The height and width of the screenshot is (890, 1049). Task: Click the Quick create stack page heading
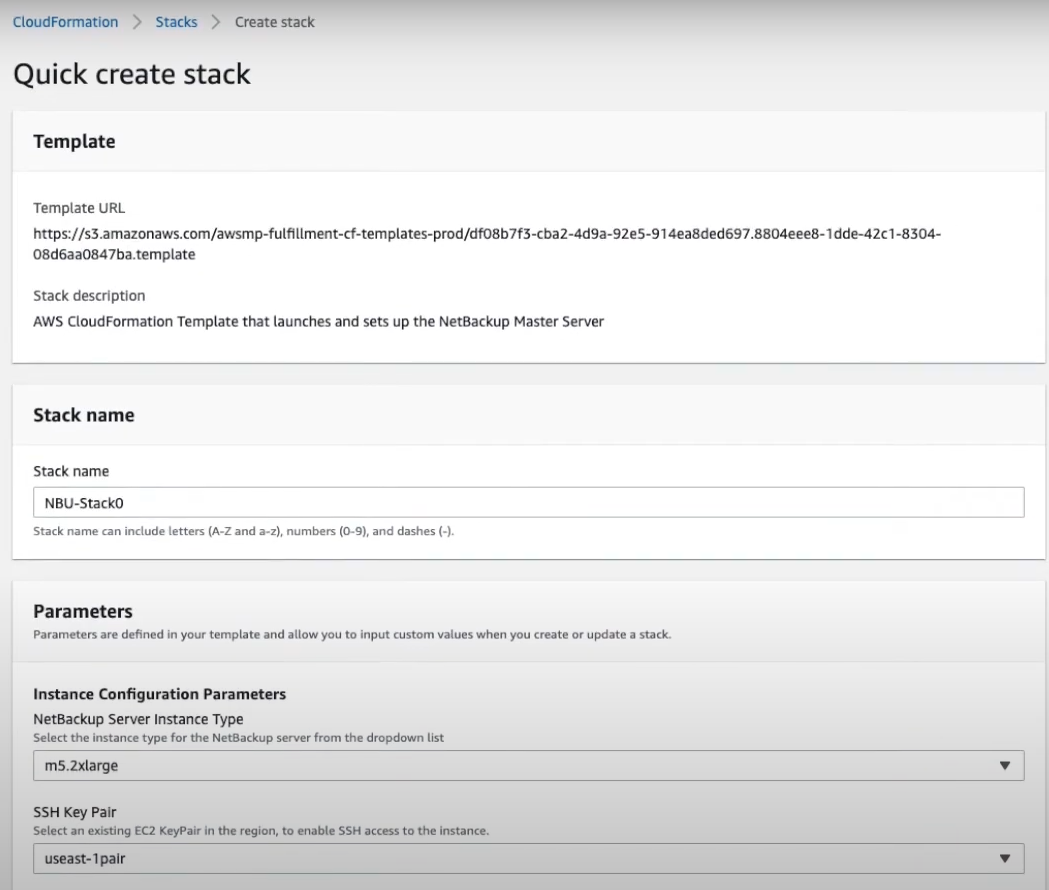tap(132, 74)
